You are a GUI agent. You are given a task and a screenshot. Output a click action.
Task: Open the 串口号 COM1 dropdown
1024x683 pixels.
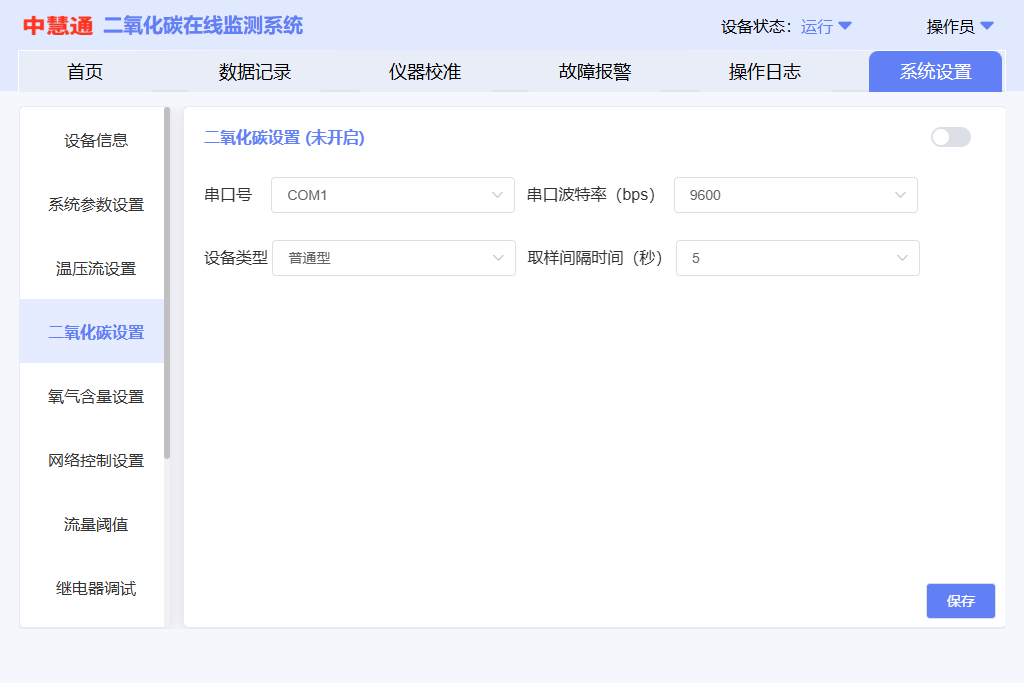(392, 195)
